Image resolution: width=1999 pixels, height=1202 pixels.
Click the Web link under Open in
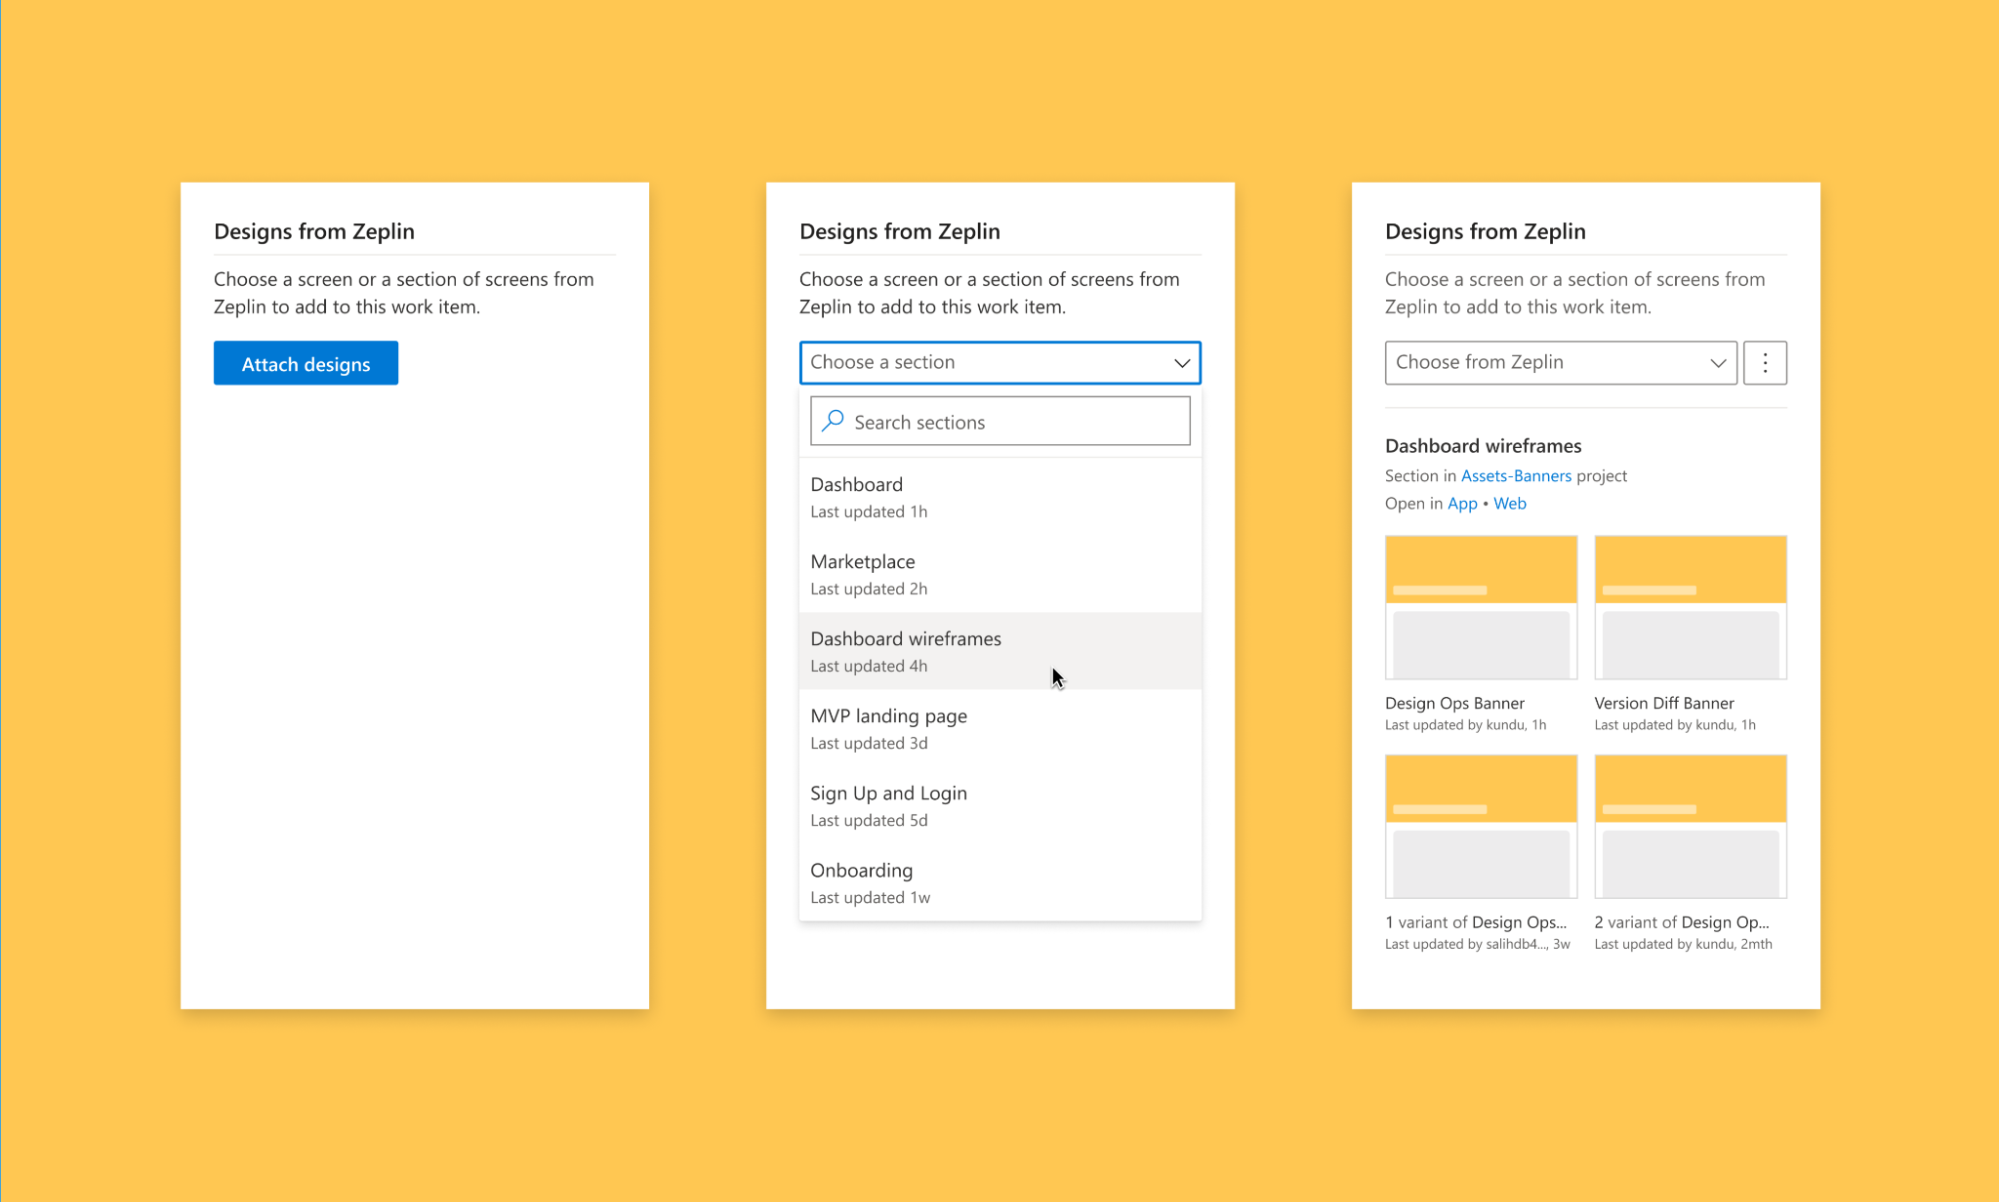pyautogui.click(x=1509, y=503)
